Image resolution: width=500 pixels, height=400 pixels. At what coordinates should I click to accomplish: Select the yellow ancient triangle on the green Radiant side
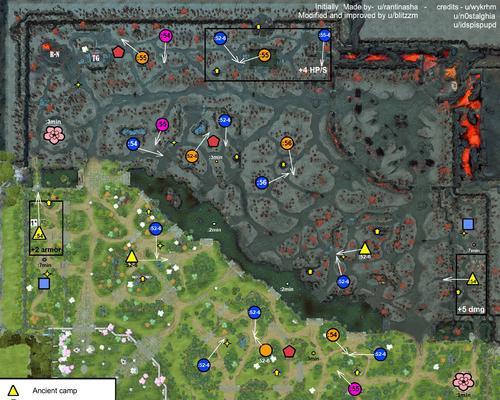pyautogui.click(x=132, y=257)
